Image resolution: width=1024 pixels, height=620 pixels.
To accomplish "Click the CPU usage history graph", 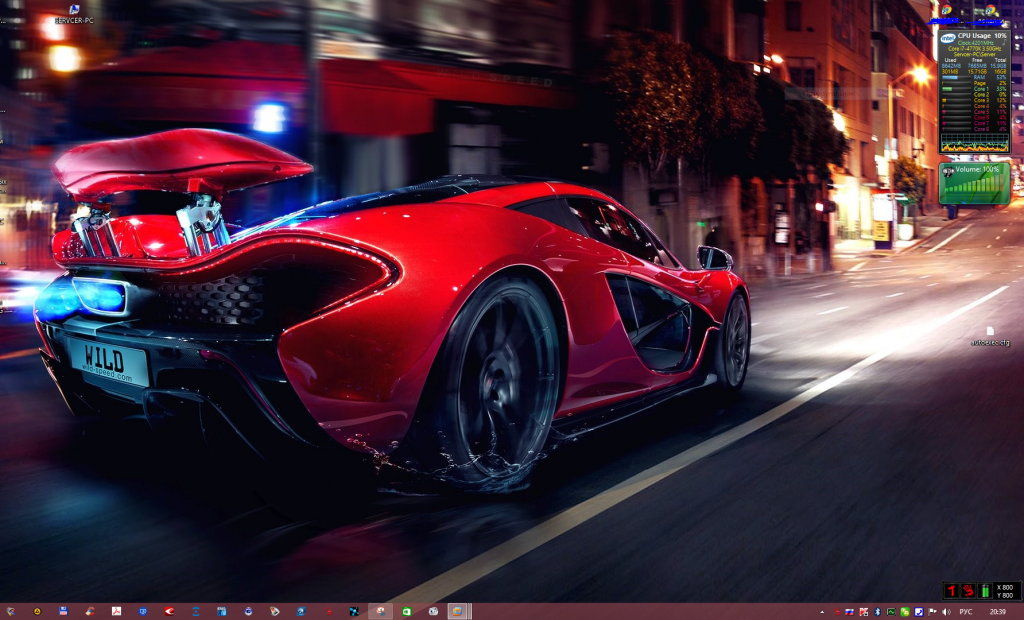I will [x=974, y=143].
